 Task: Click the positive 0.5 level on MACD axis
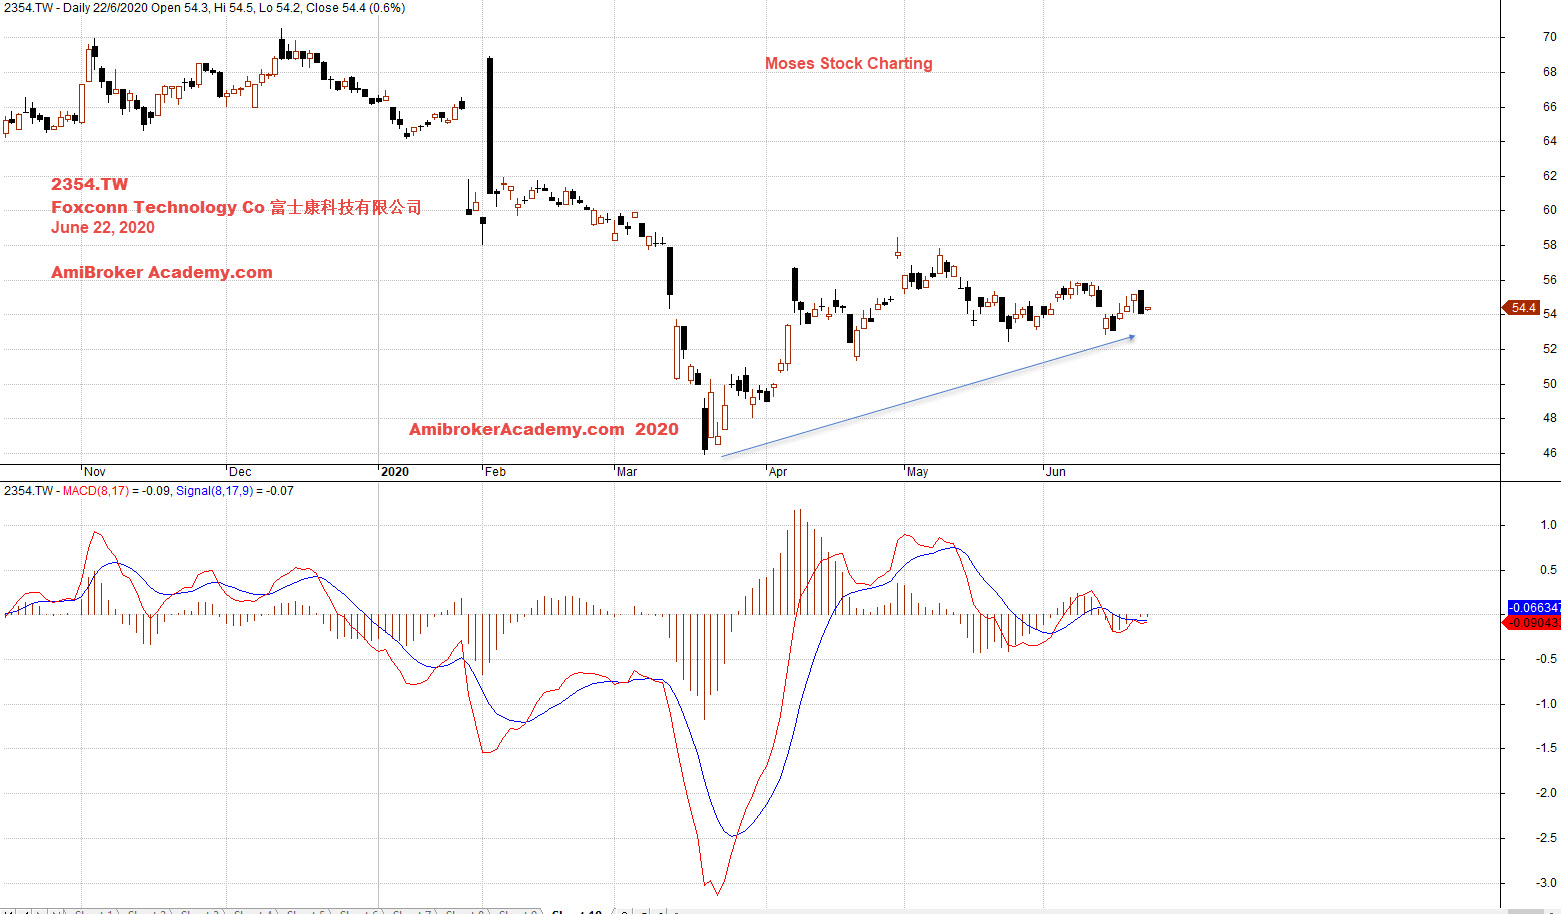tap(1548, 570)
